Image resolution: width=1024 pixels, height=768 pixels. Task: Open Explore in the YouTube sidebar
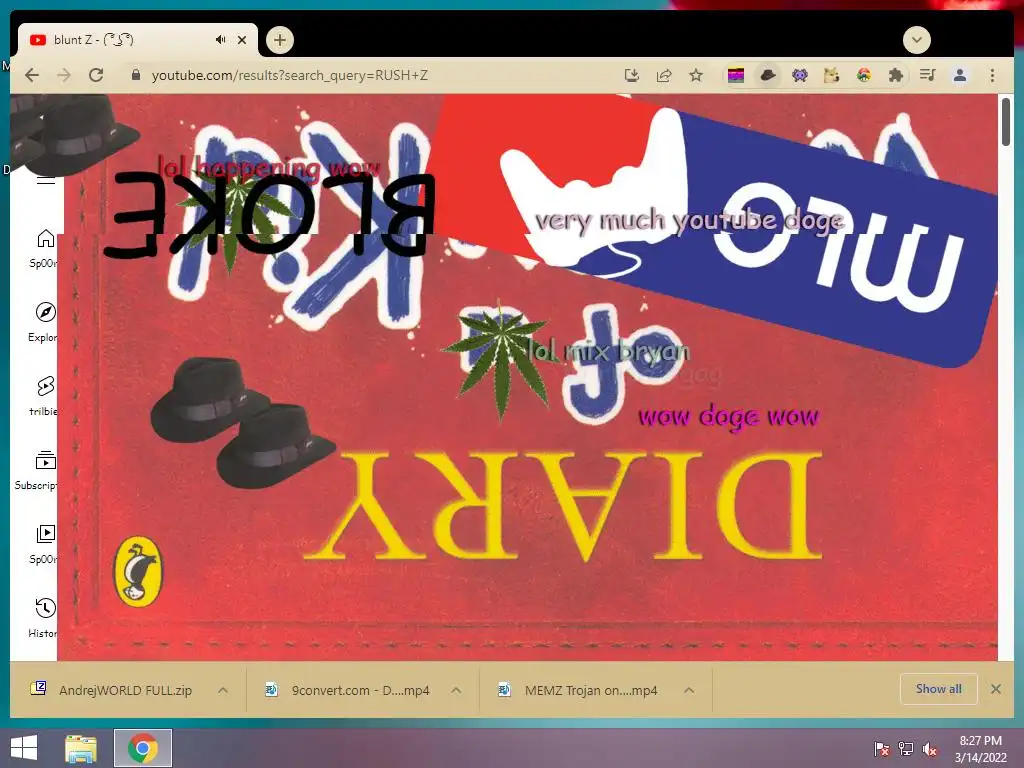[x=44, y=322]
